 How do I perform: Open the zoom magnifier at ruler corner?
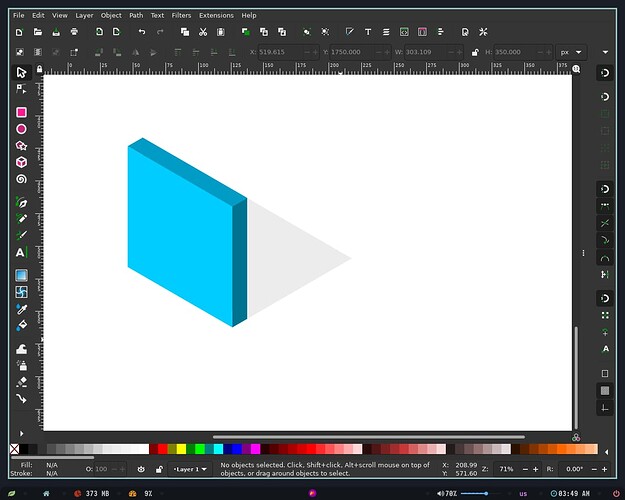(x=576, y=69)
